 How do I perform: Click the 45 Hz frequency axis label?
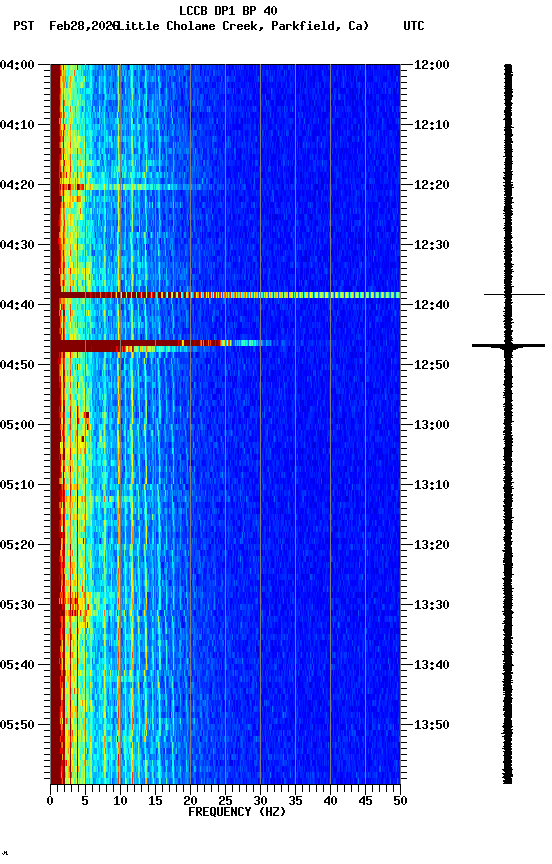pyautogui.click(x=365, y=801)
